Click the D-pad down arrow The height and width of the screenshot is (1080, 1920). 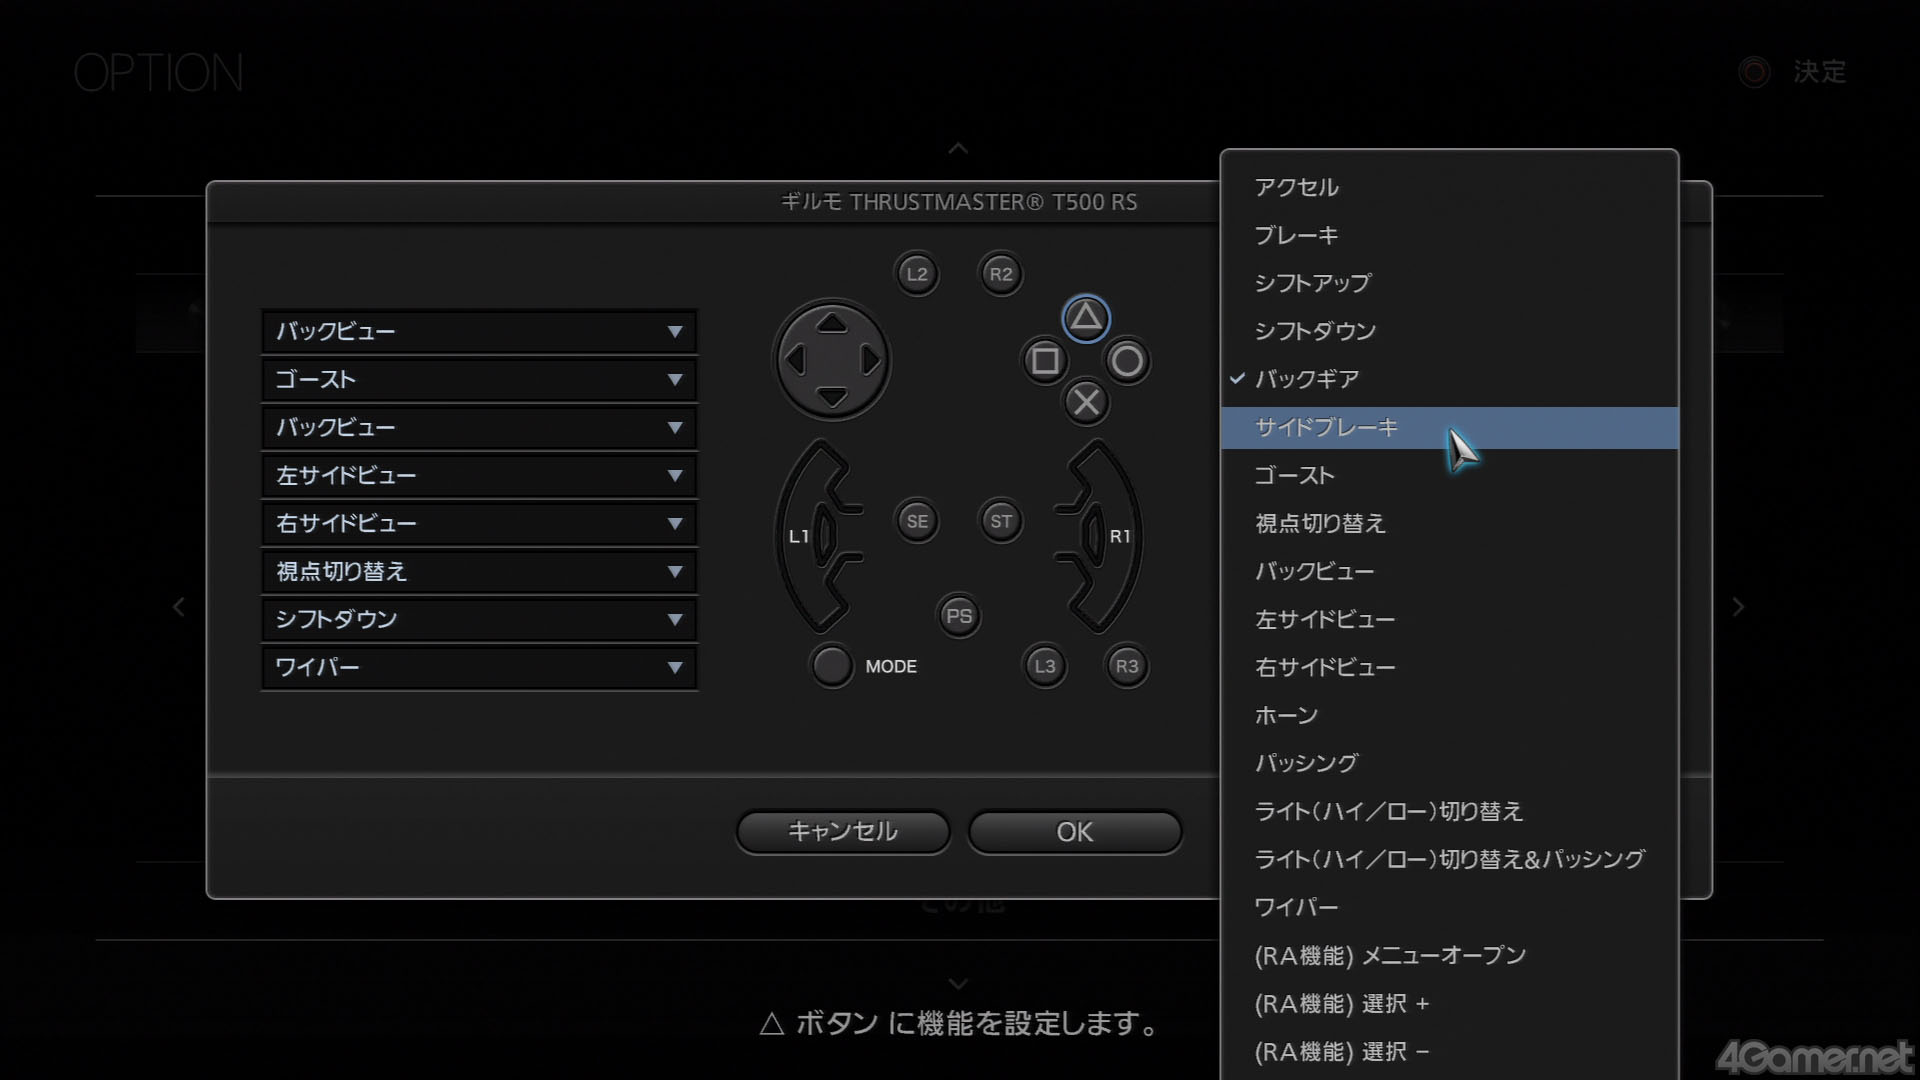[x=832, y=397]
